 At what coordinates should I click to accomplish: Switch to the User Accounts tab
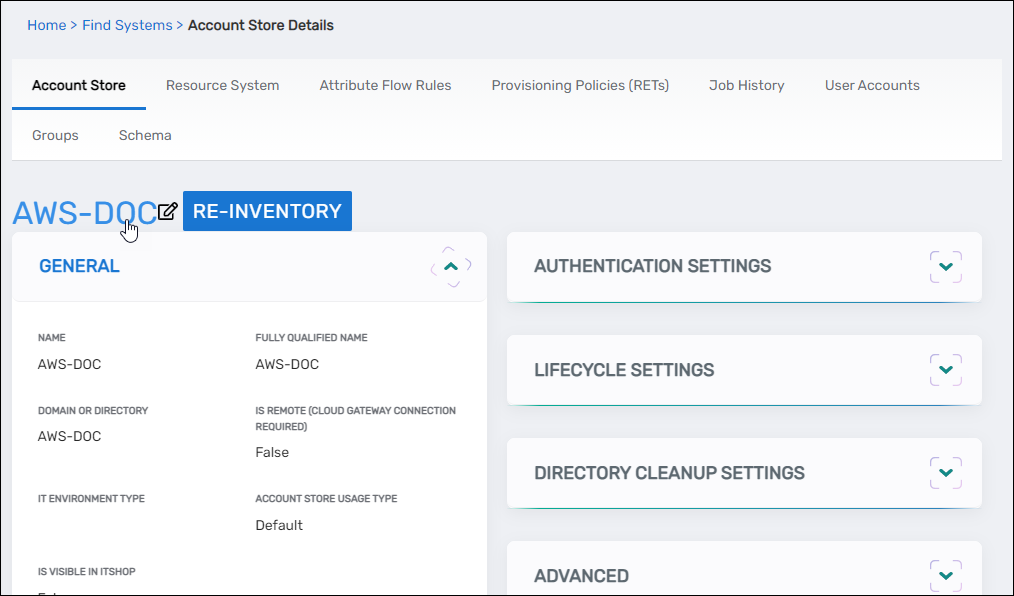pos(872,85)
